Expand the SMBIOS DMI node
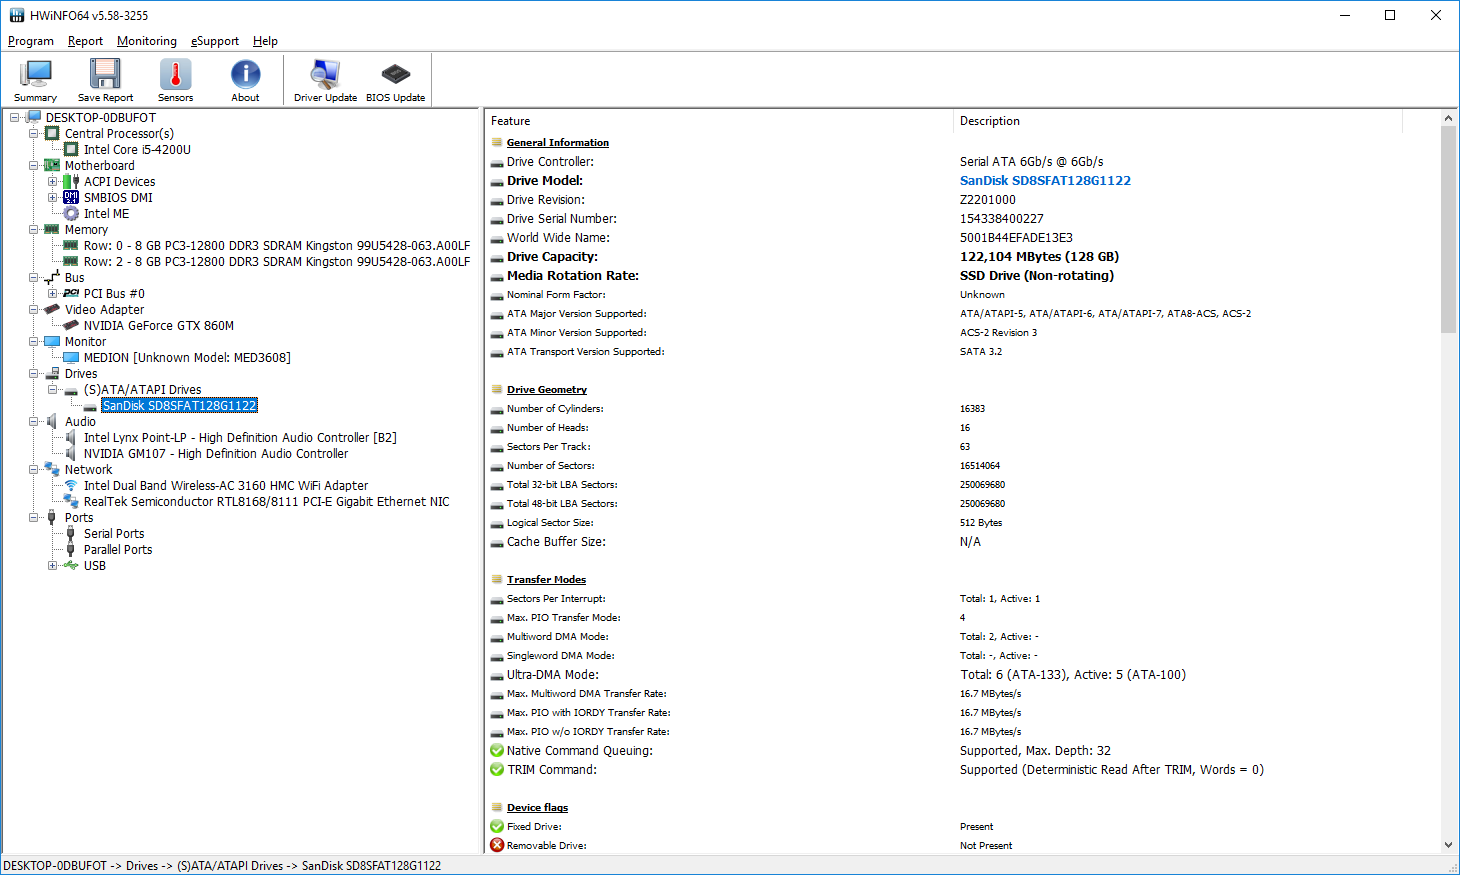1460x875 pixels. (x=53, y=197)
